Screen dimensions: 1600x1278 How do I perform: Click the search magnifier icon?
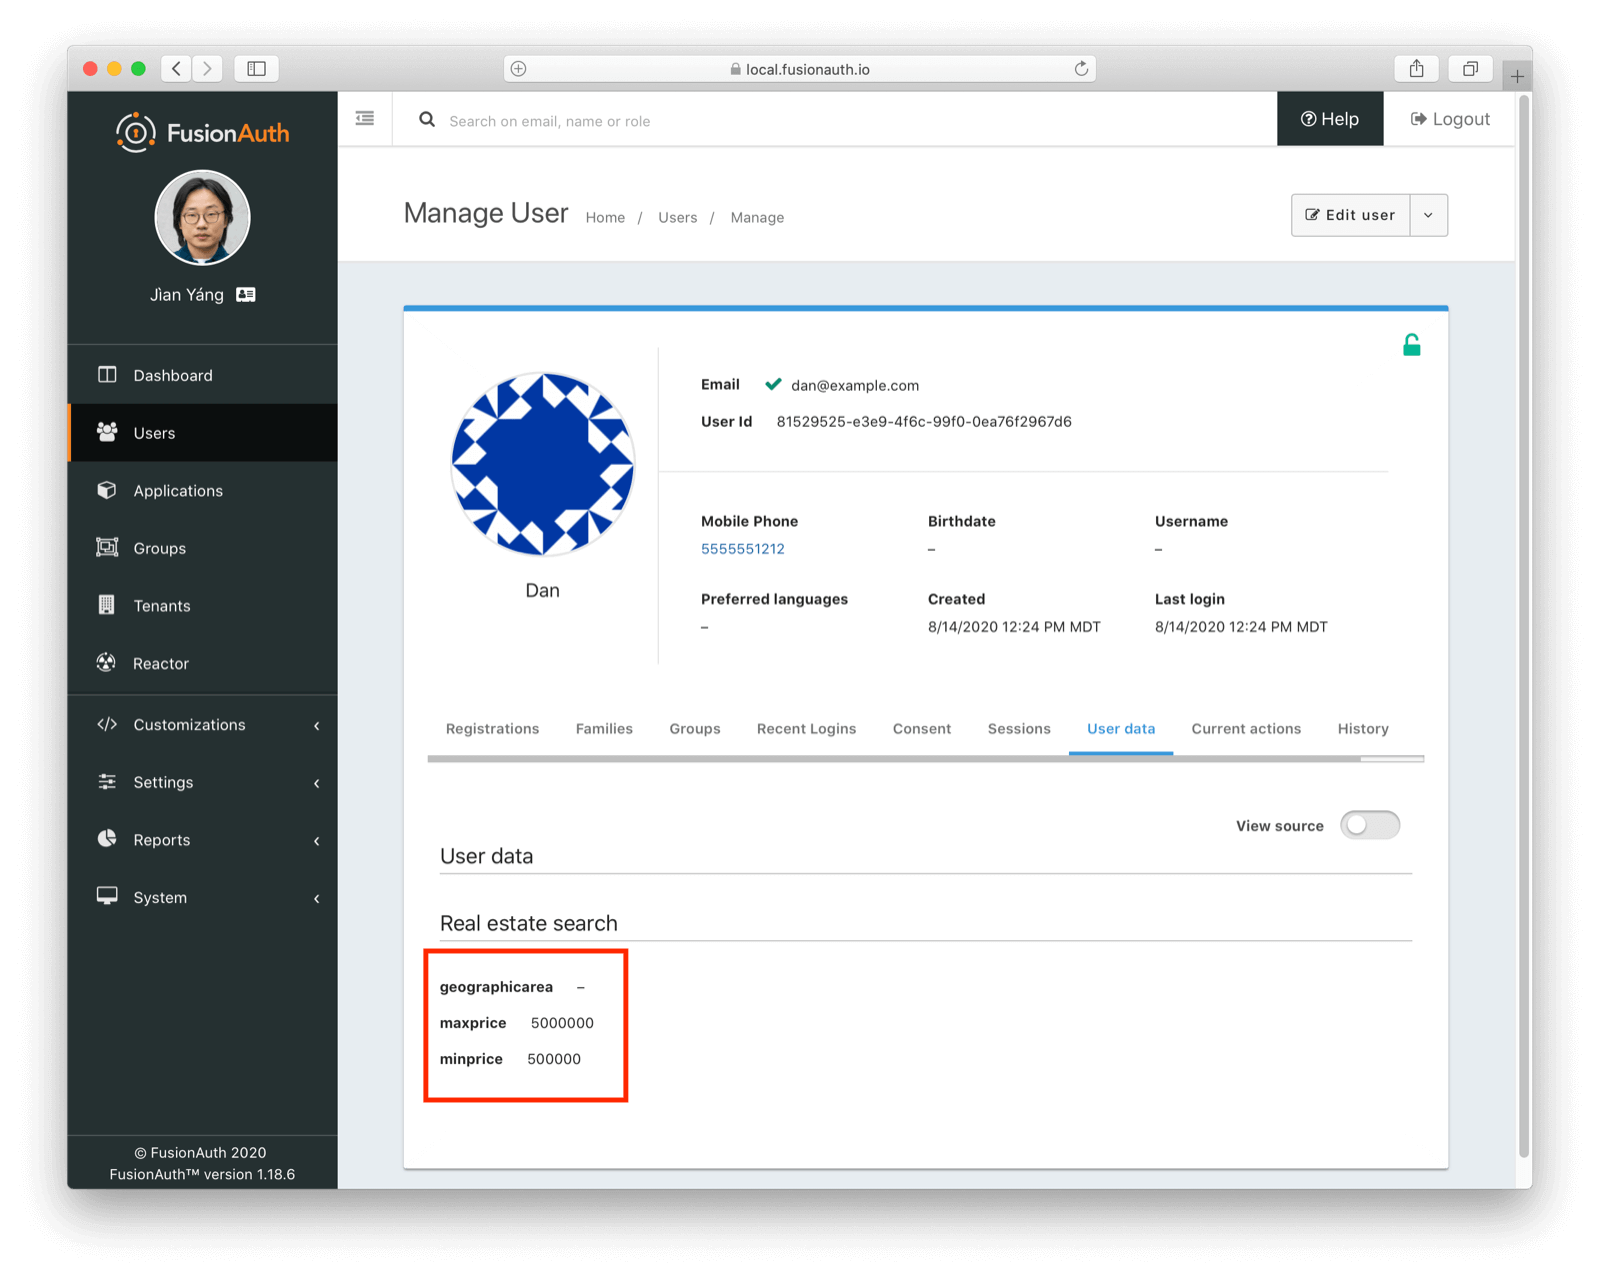427,120
